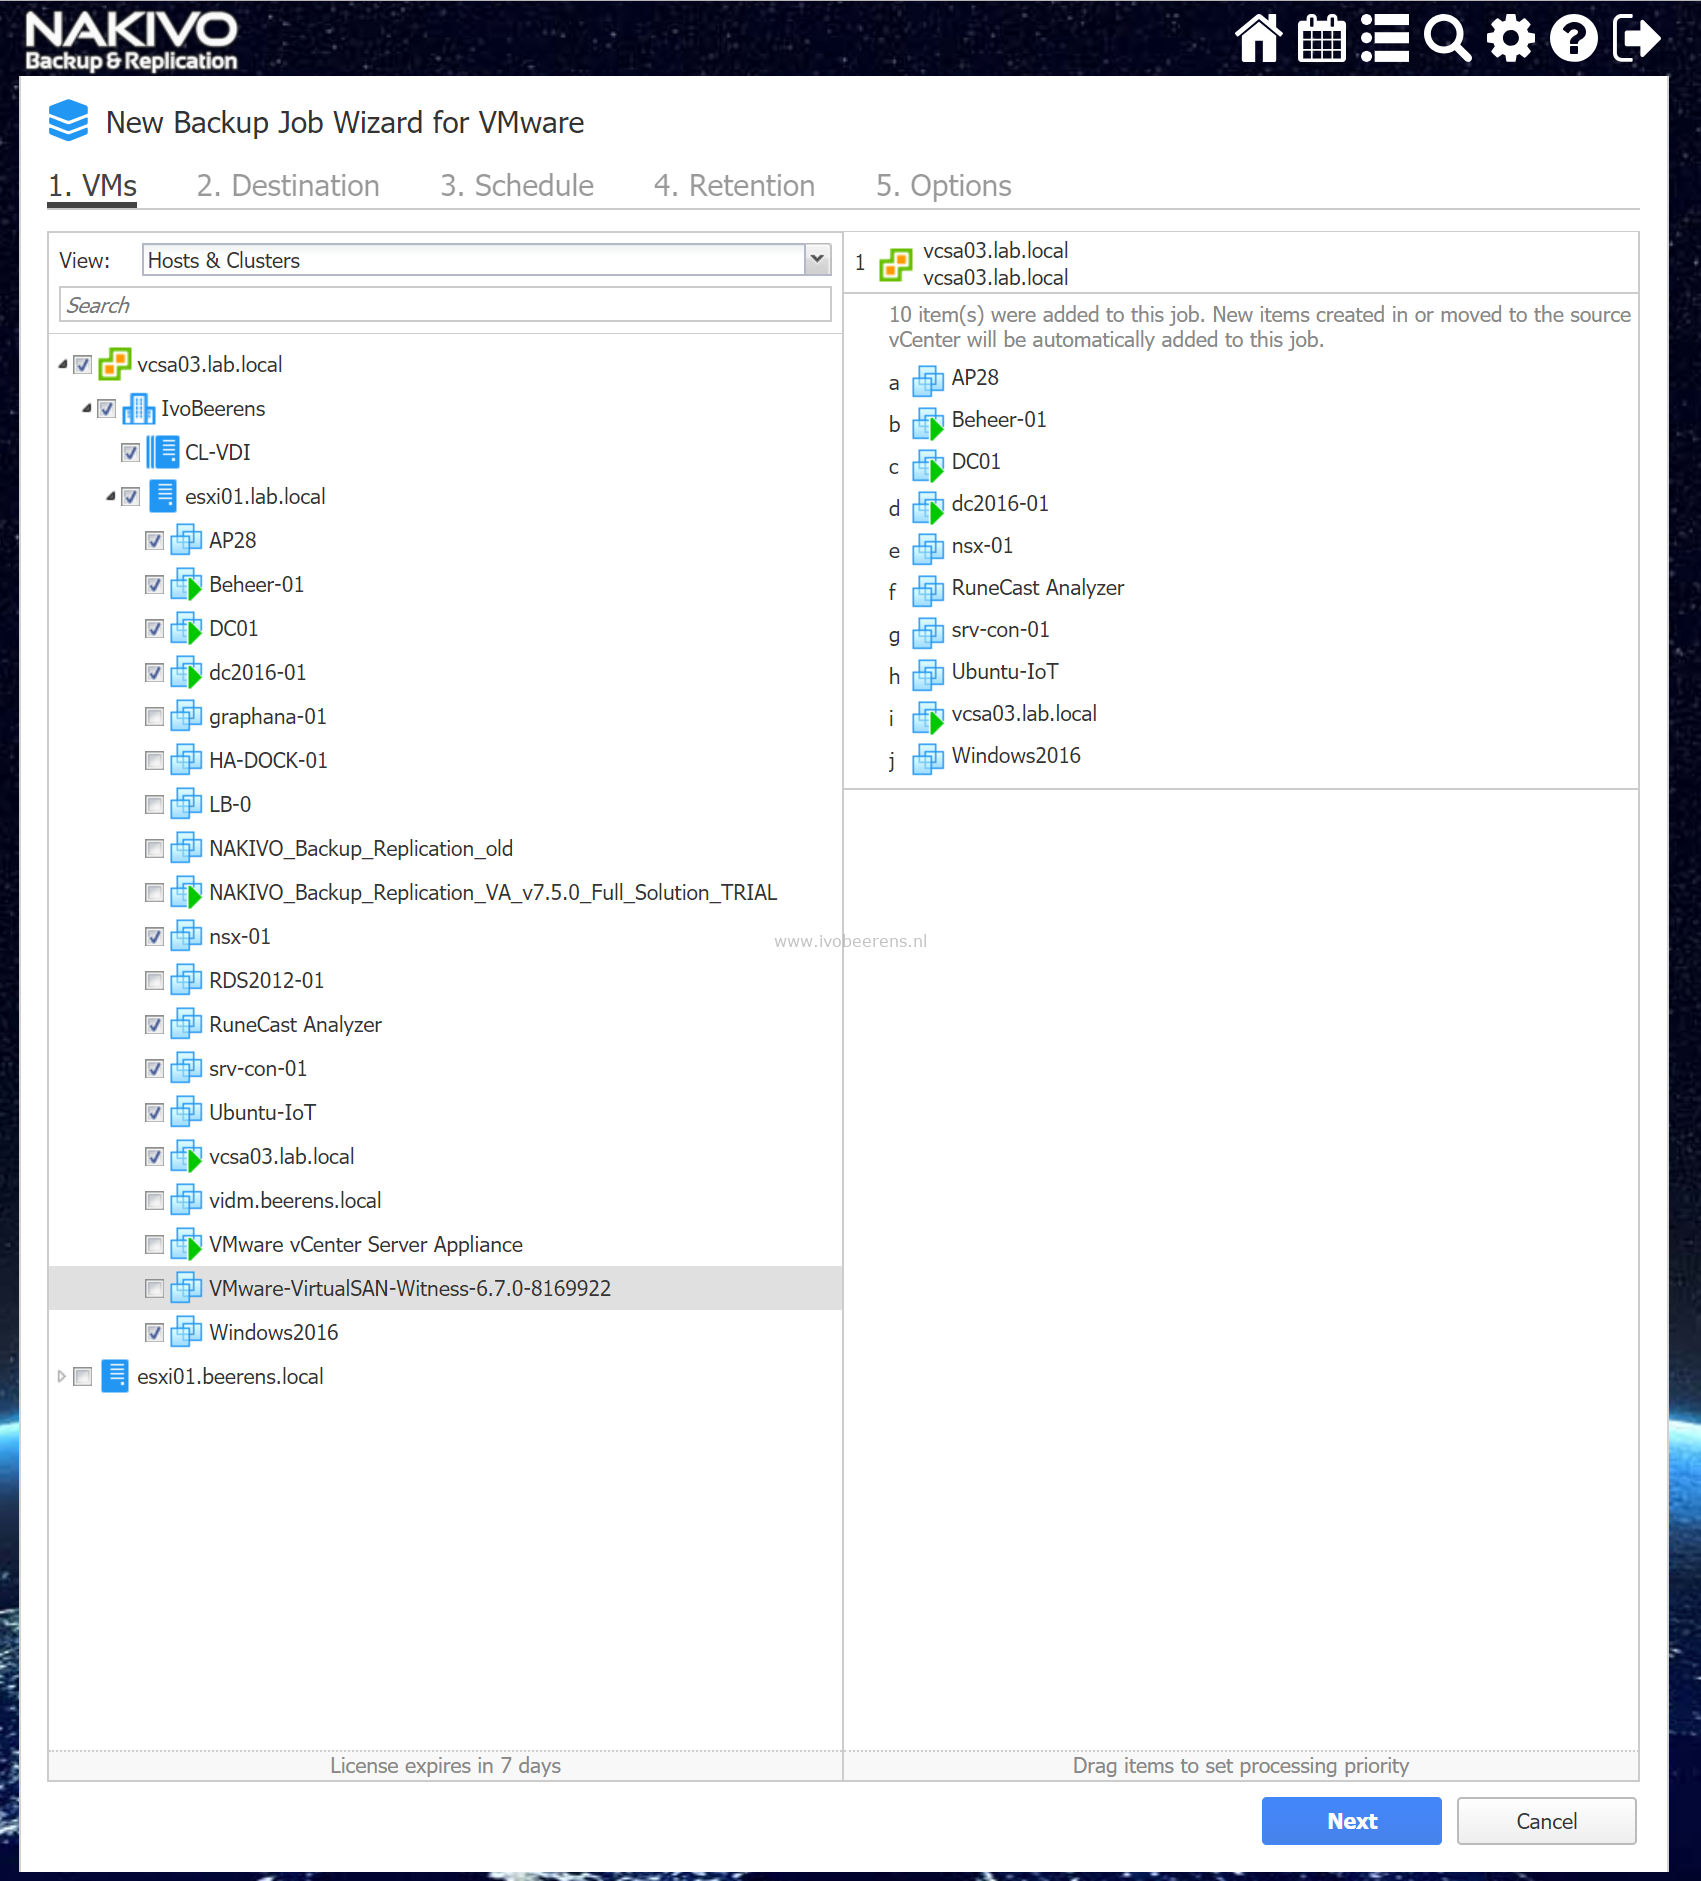1701x1881 pixels.
Task: Click the Search magnifier icon in header
Action: pos(1447,39)
